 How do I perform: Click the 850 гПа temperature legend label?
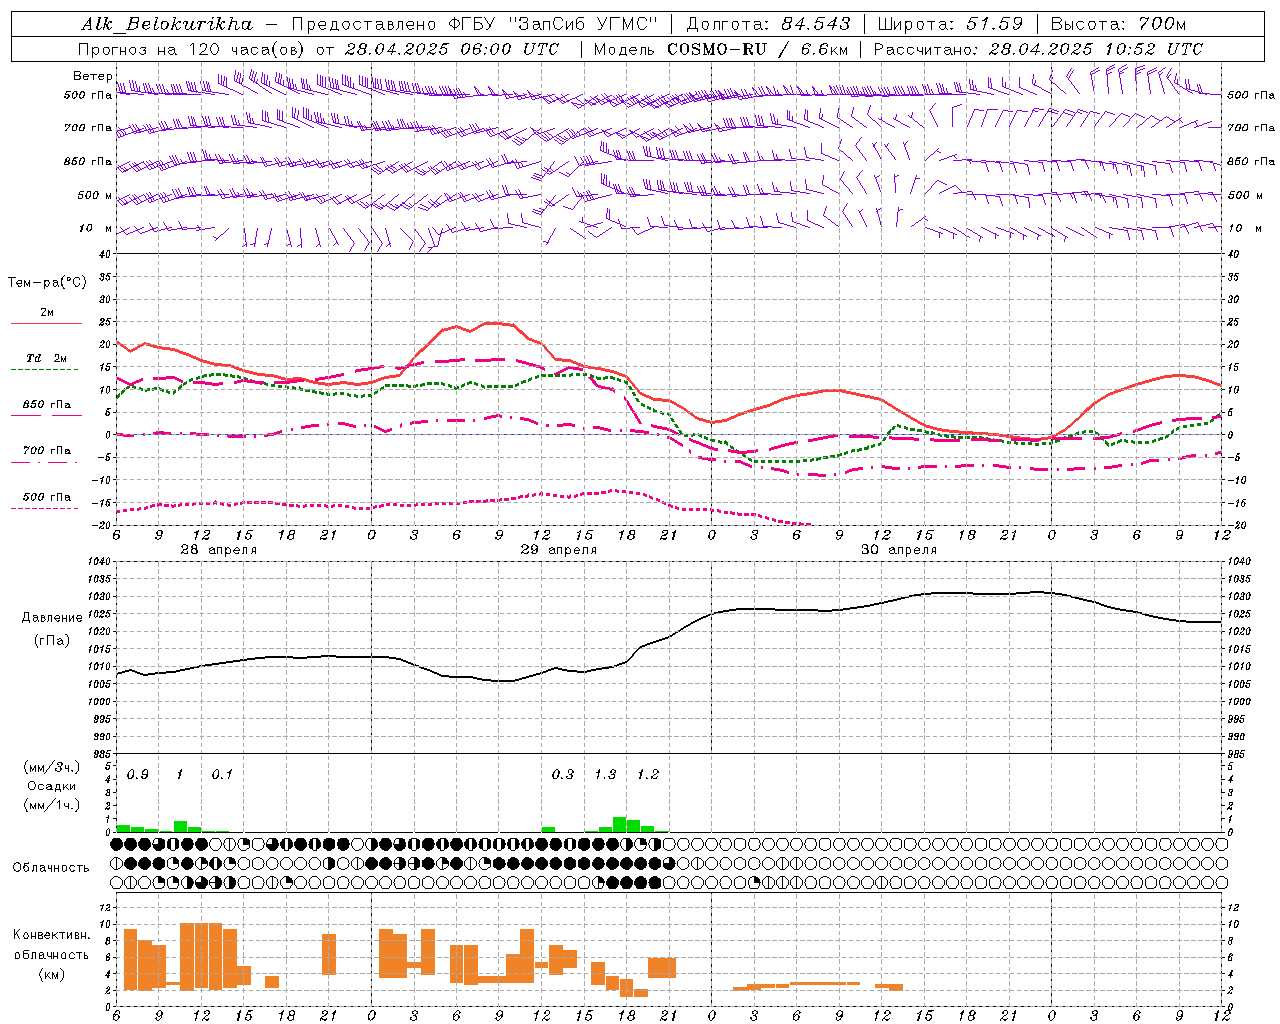47,405
